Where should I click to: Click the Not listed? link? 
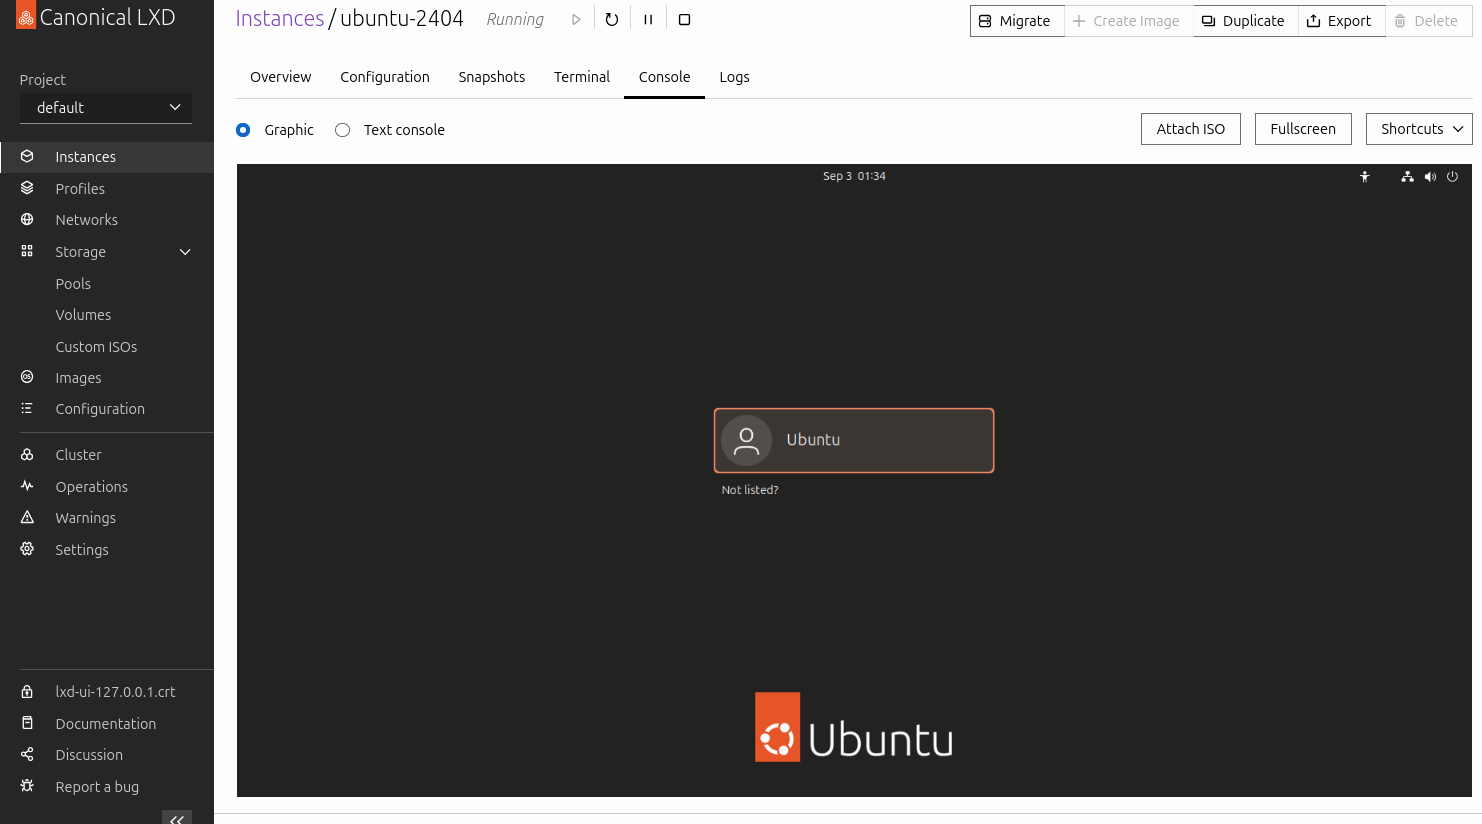coord(750,490)
